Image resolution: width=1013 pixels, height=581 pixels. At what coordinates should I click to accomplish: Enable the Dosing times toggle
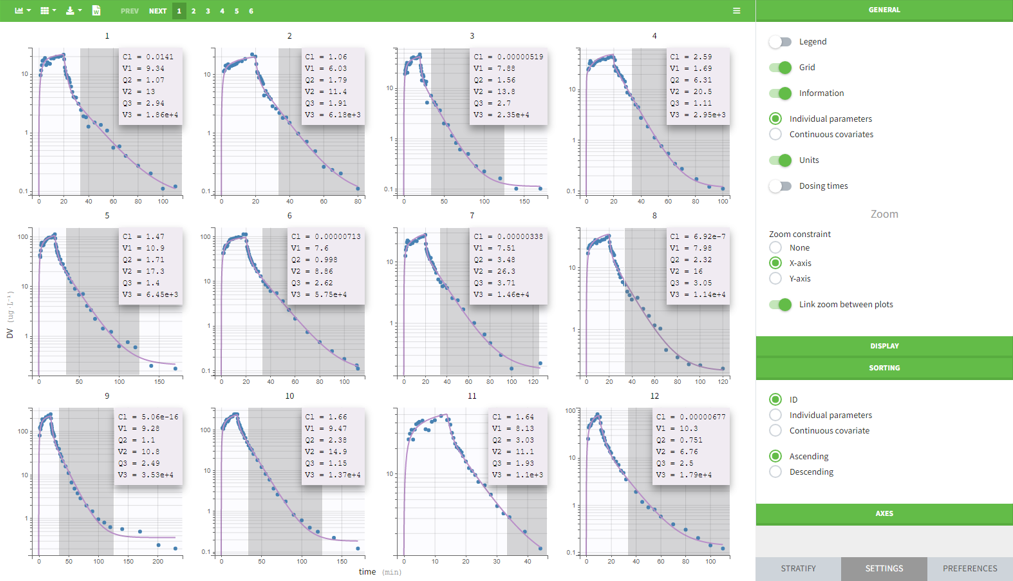pos(780,186)
